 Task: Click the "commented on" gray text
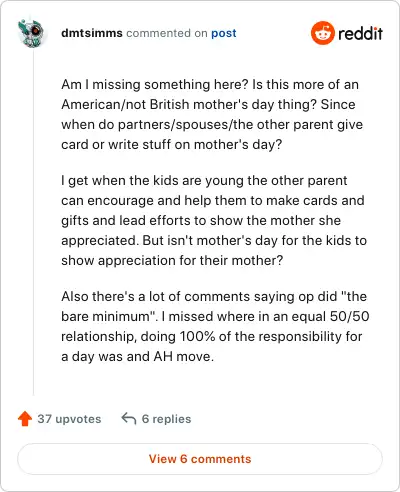click(x=167, y=33)
